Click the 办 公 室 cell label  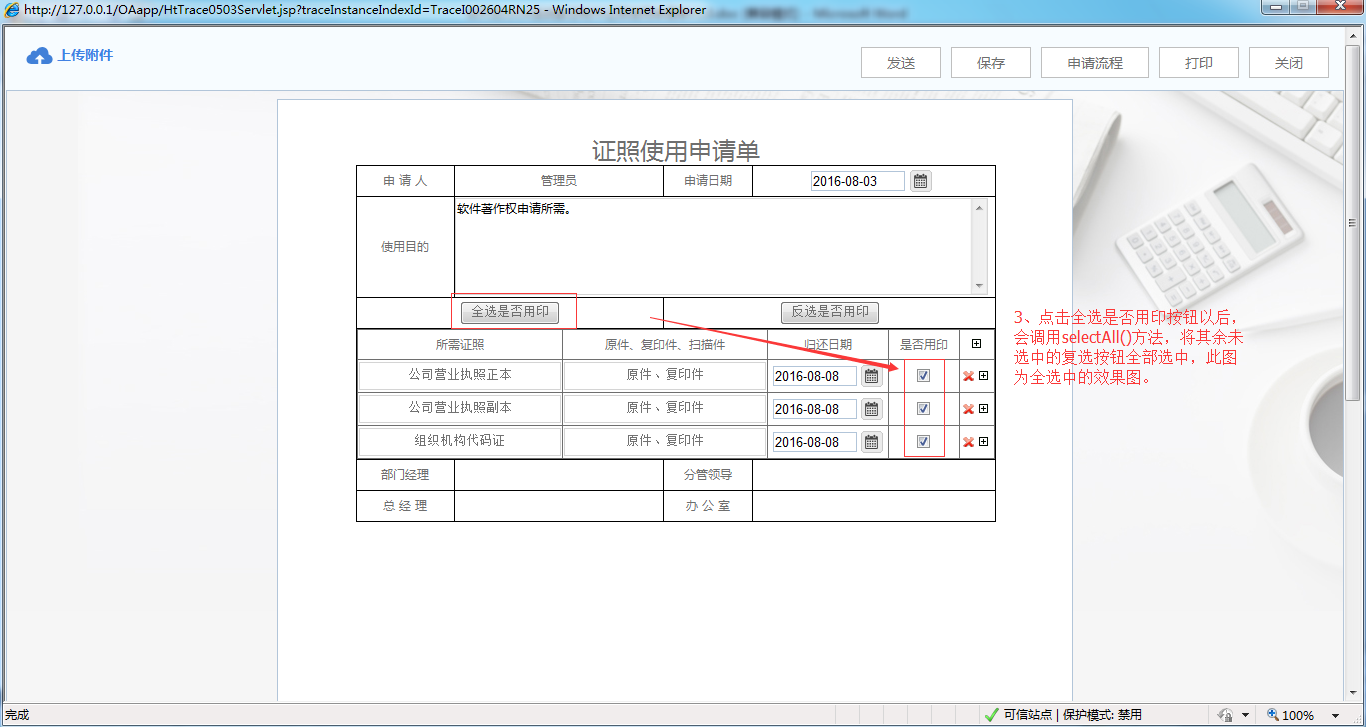coord(708,506)
